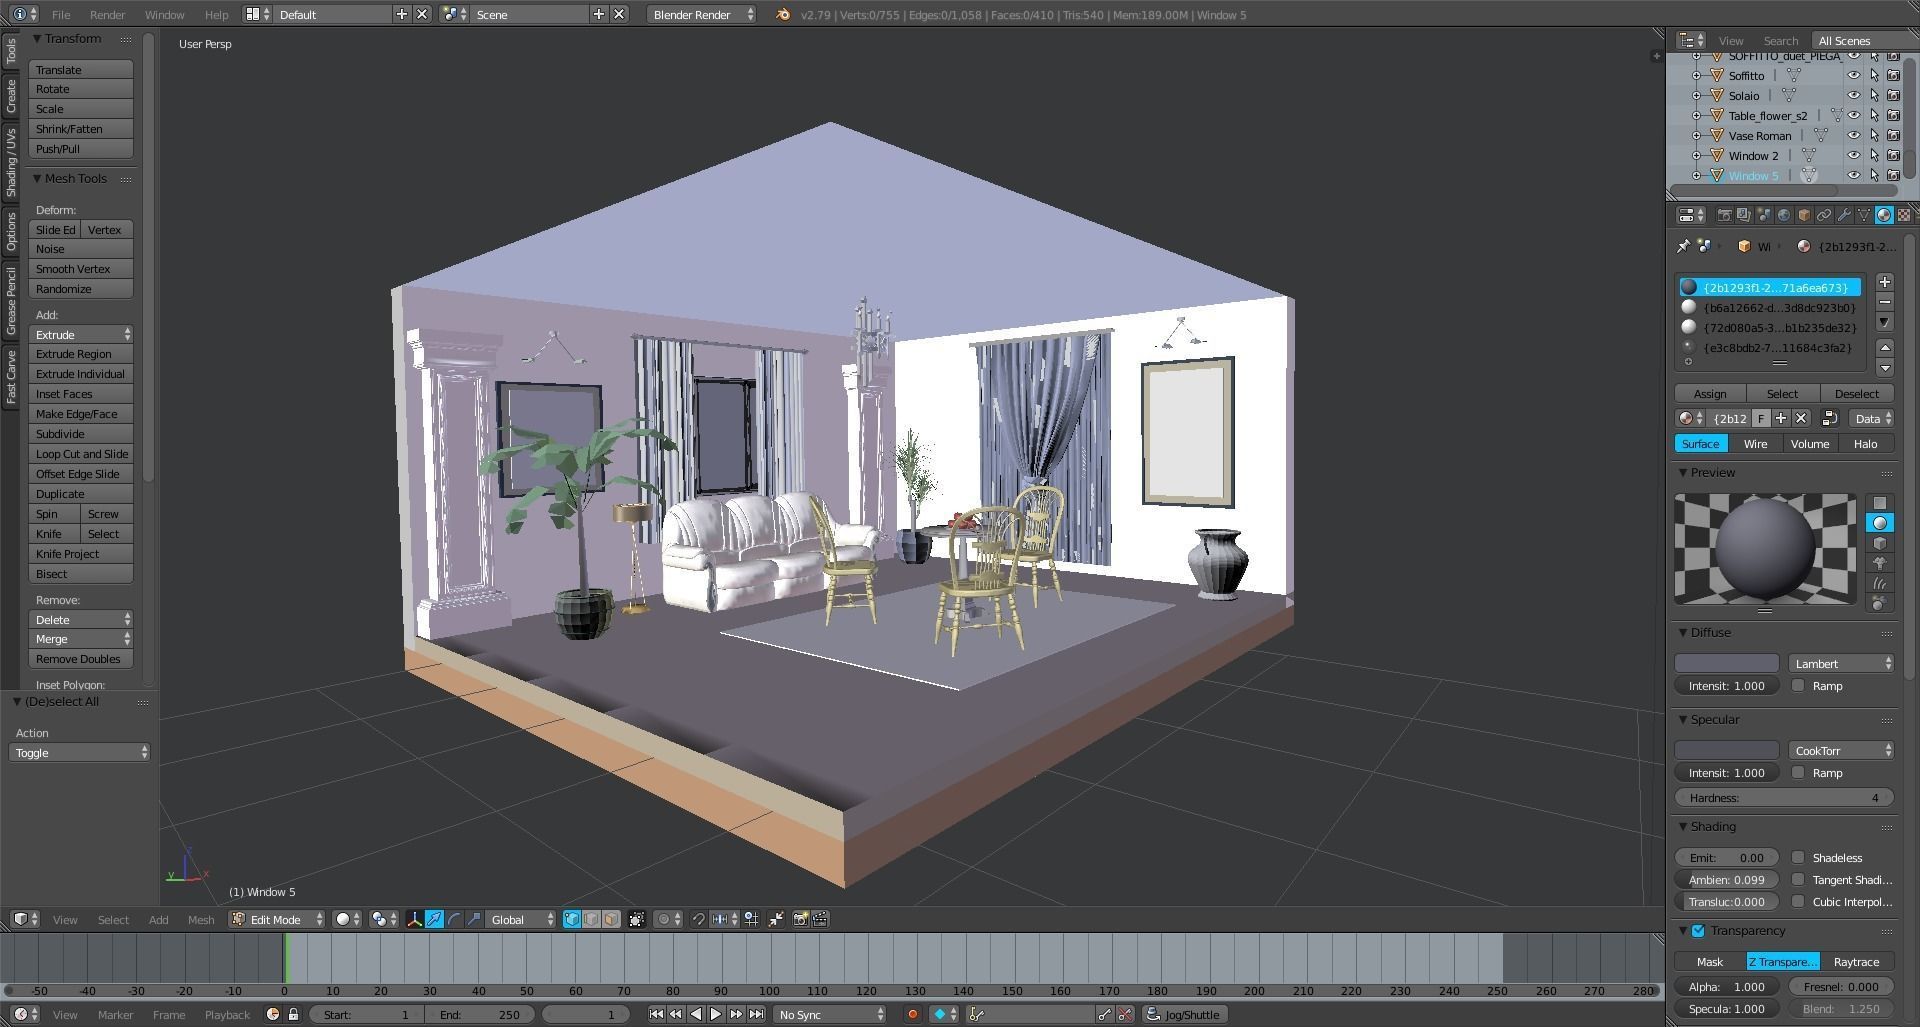Open the Merge dropdown menu
The image size is (1920, 1027).
81,638
